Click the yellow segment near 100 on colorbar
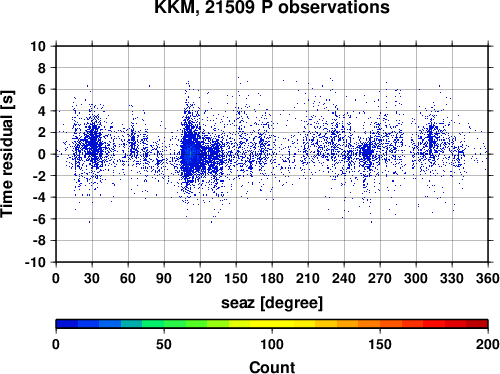The width and height of the screenshot is (500, 374). pos(272,324)
